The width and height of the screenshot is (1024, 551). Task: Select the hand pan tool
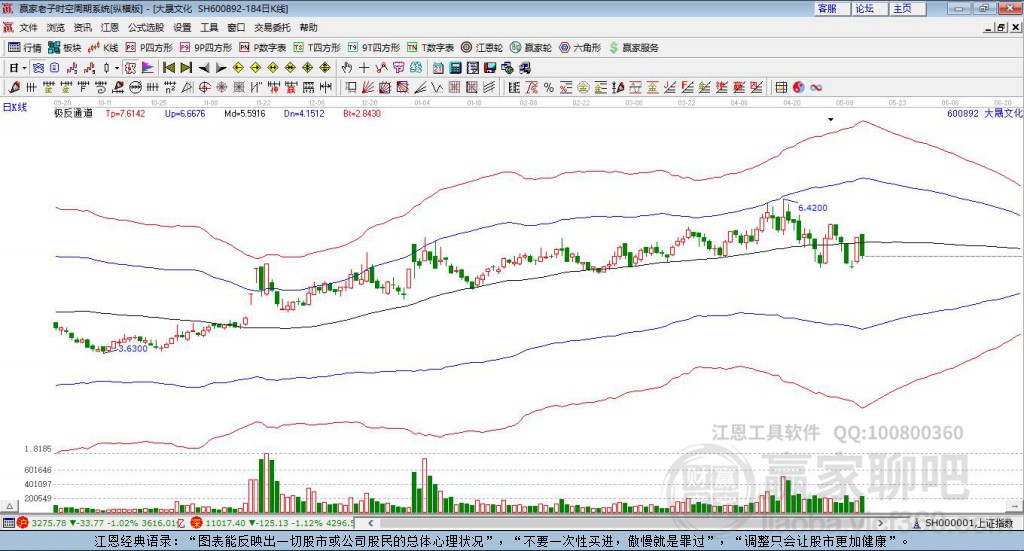click(347, 68)
